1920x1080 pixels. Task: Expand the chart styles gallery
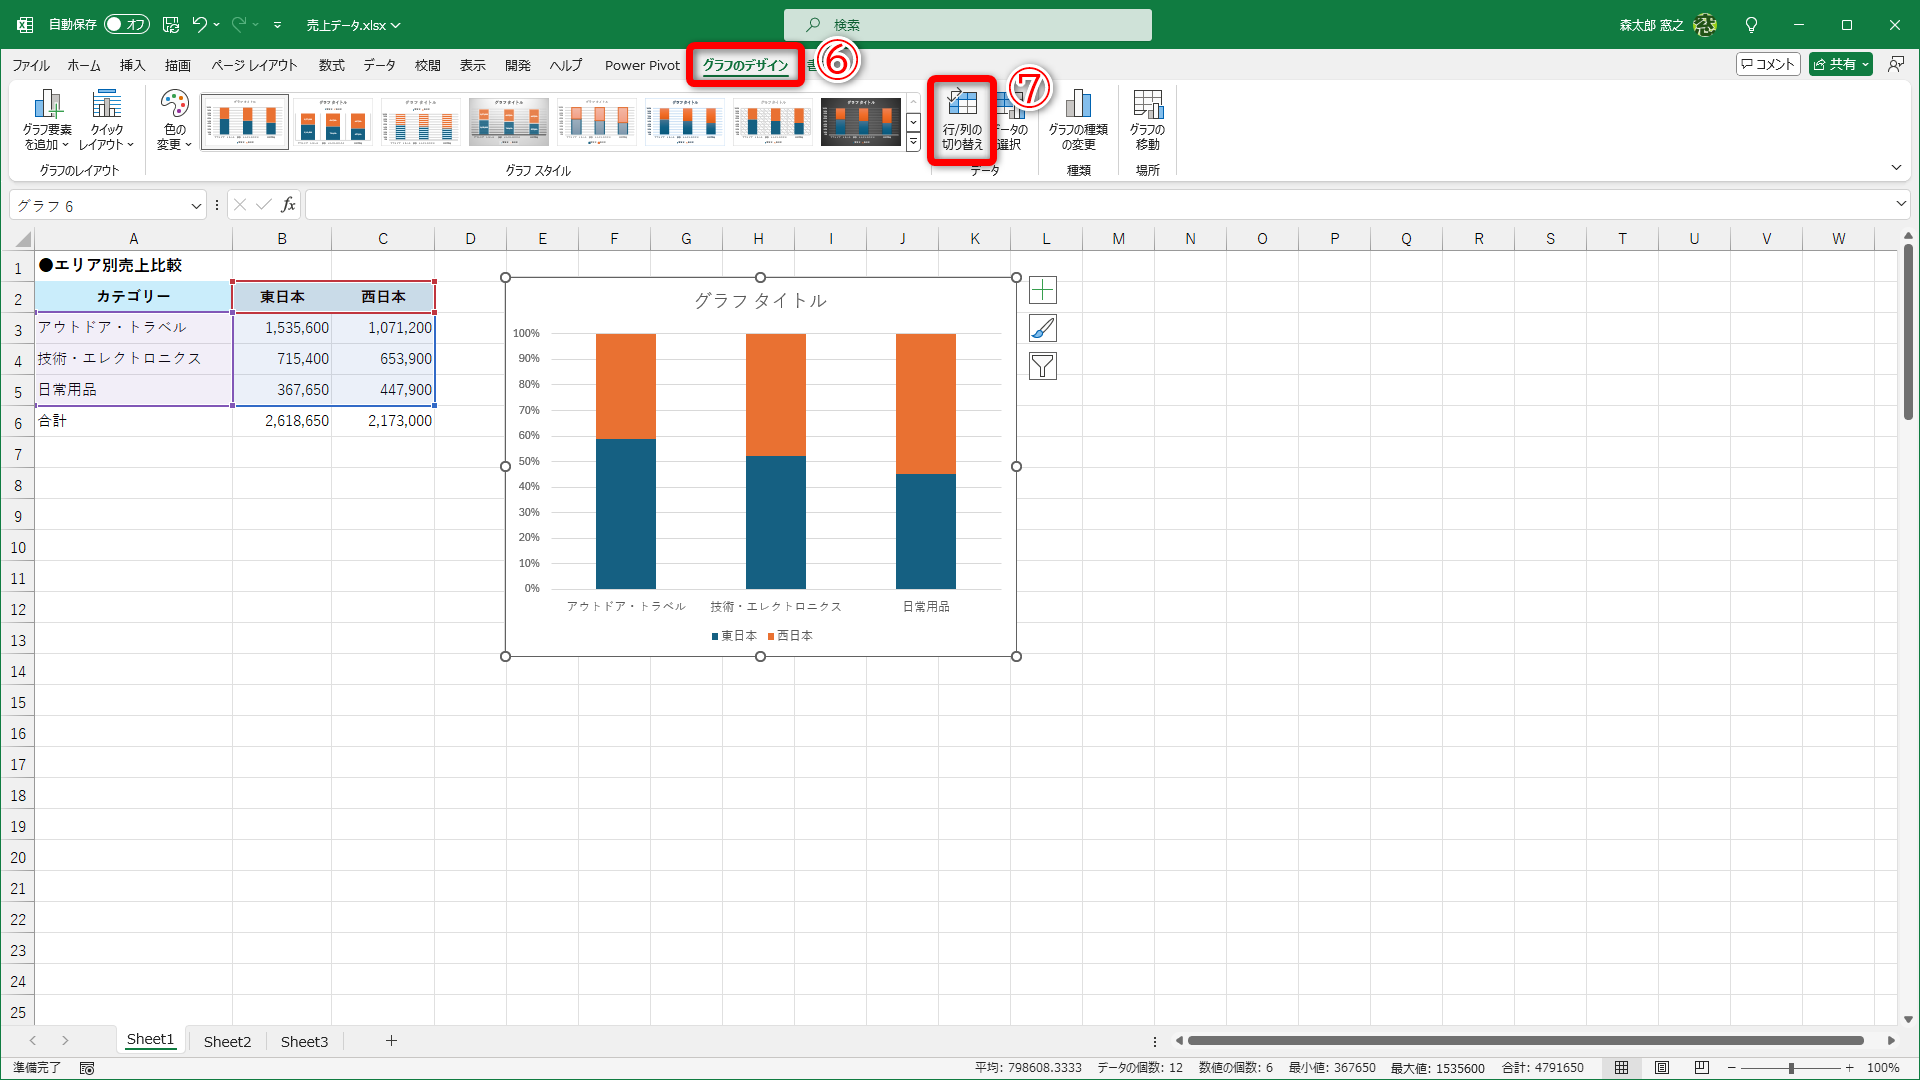913,143
